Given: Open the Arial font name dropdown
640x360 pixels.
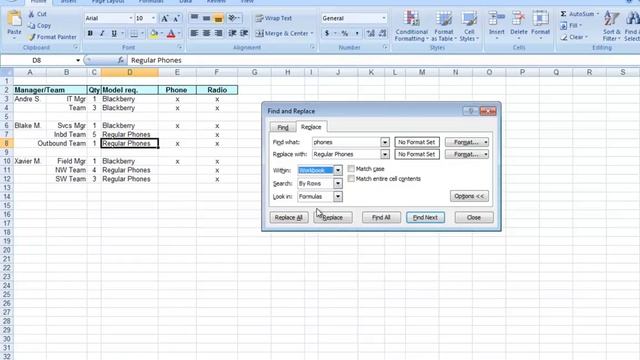Looking at the screenshot, I should click(x=131, y=18).
